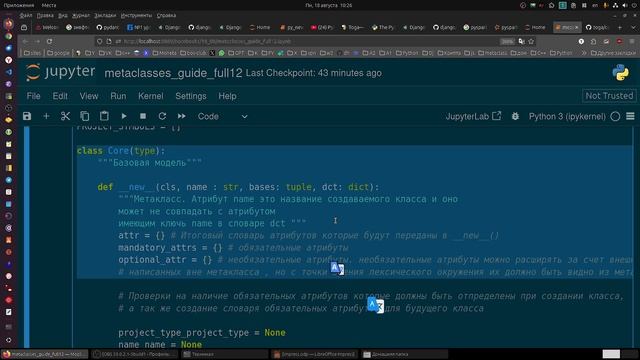
Task: Open the Jupyter View menu
Action: (x=89, y=96)
